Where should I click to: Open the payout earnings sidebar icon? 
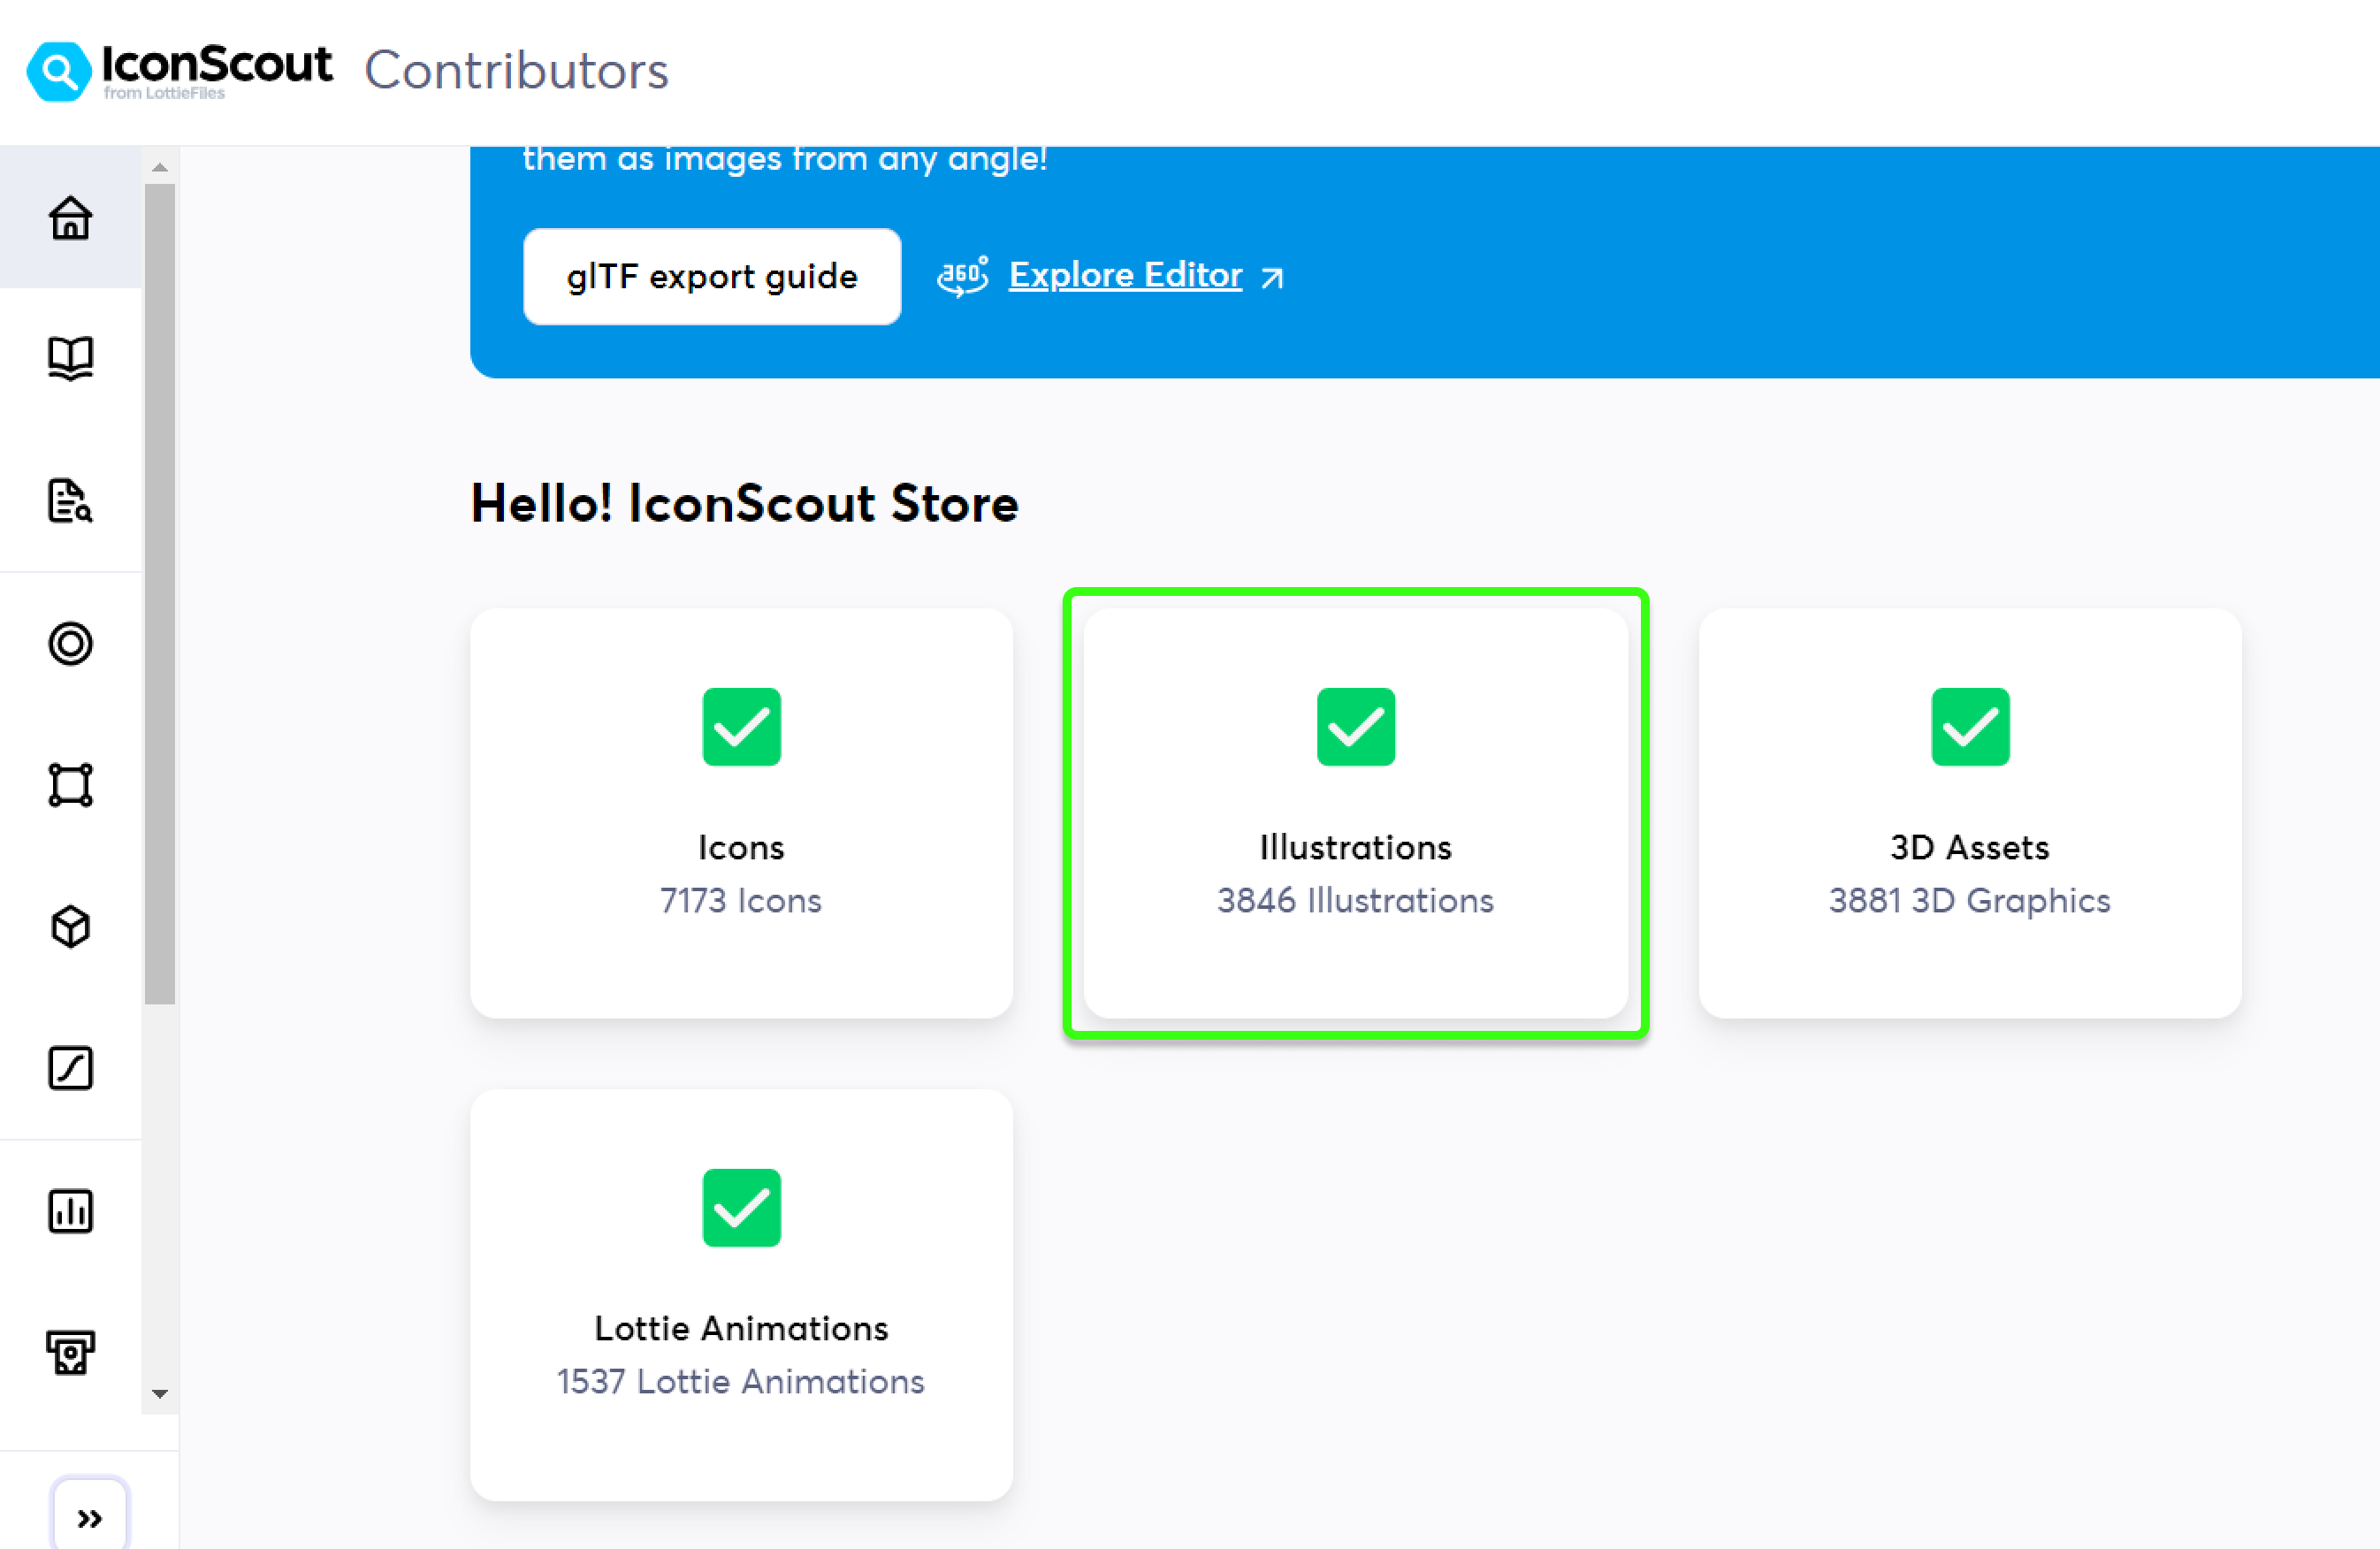(x=70, y=1353)
